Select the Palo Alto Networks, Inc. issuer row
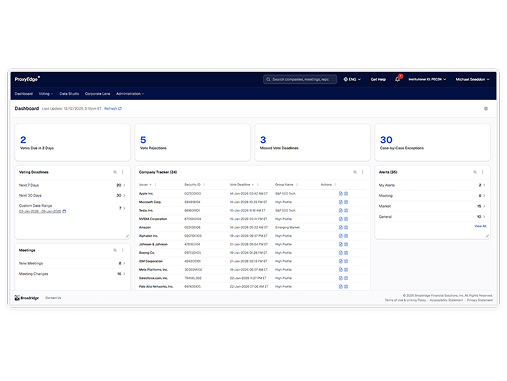The height and width of the screenshot is (381, 507). click(x=252, y=286)
